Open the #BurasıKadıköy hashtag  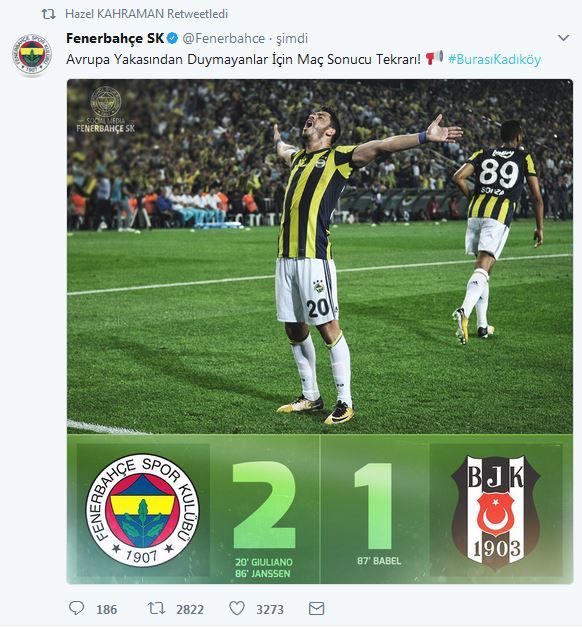494,59
